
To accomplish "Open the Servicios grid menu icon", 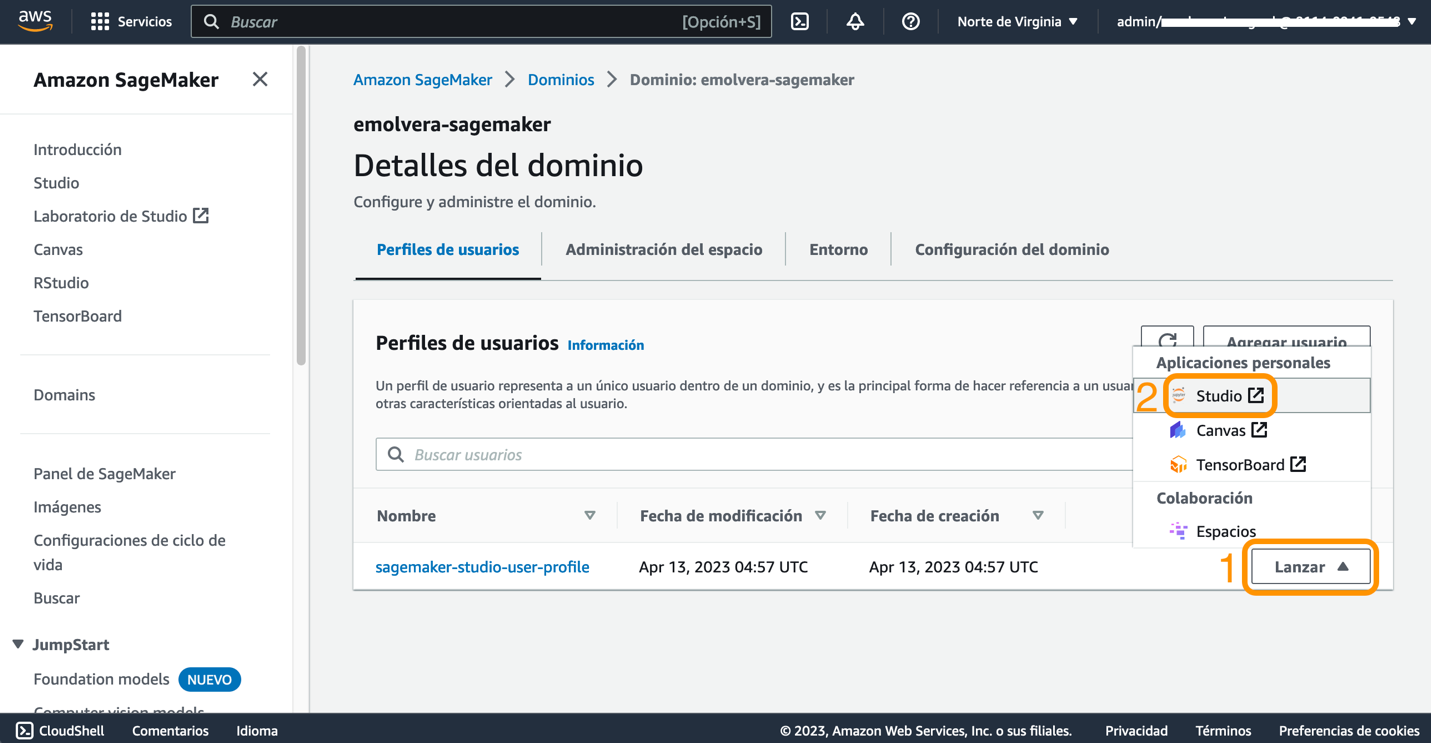I will coord(100,21).
